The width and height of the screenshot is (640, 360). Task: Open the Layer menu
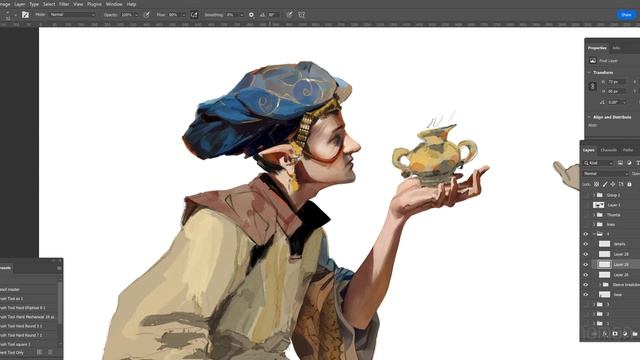tap(20, 4)
